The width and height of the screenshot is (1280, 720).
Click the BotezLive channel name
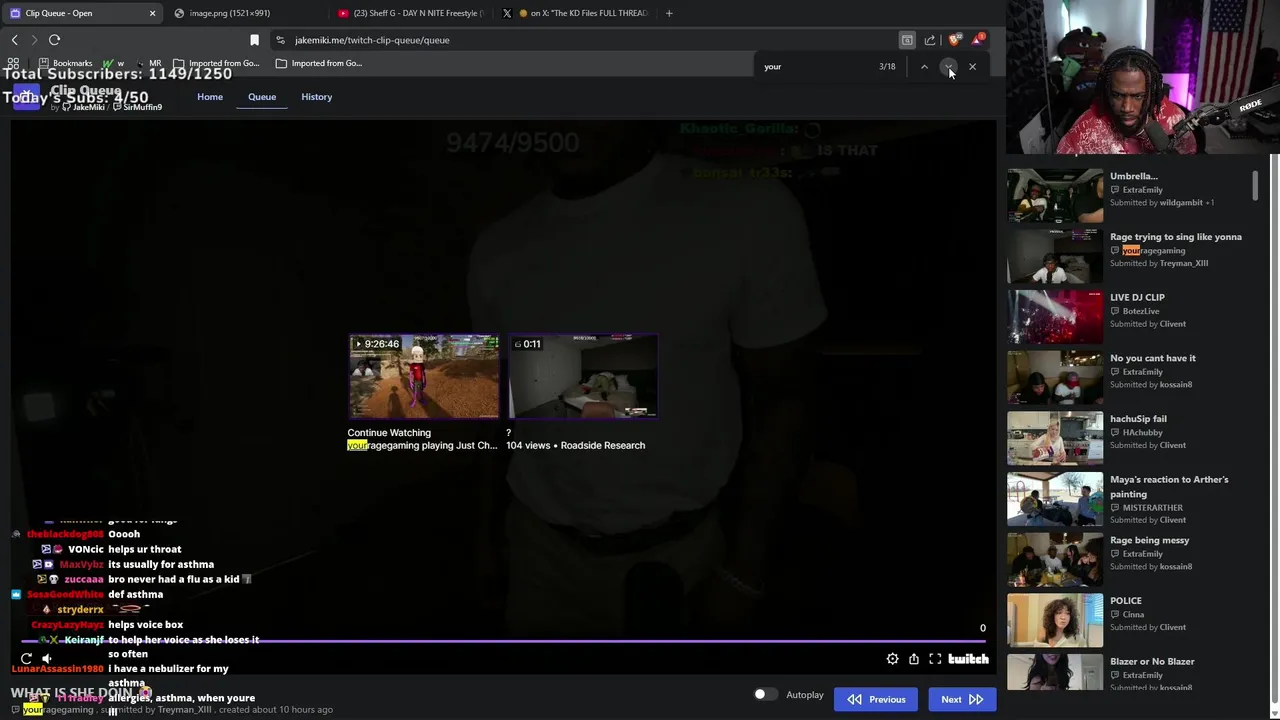coord(1140,311)
